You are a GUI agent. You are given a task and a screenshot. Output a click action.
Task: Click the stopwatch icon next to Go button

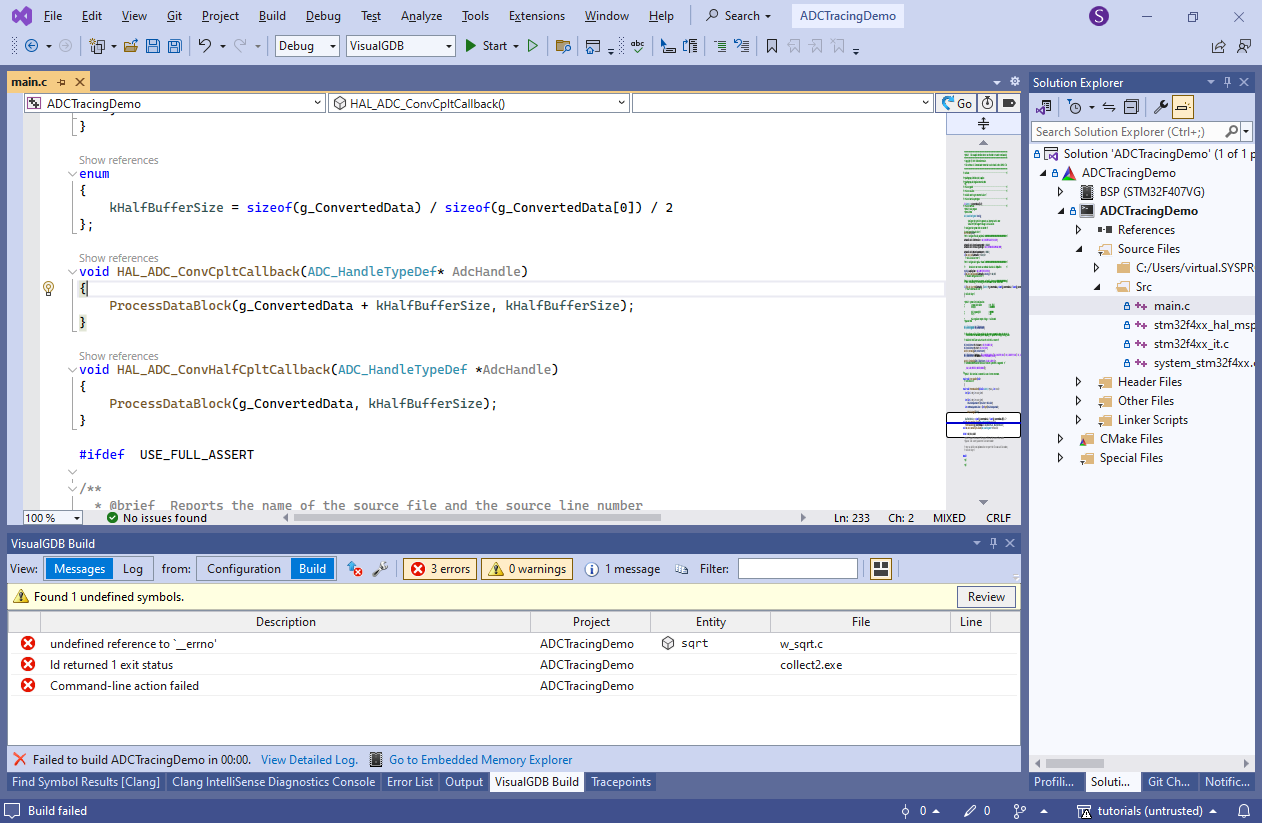(x=988, y=103)
